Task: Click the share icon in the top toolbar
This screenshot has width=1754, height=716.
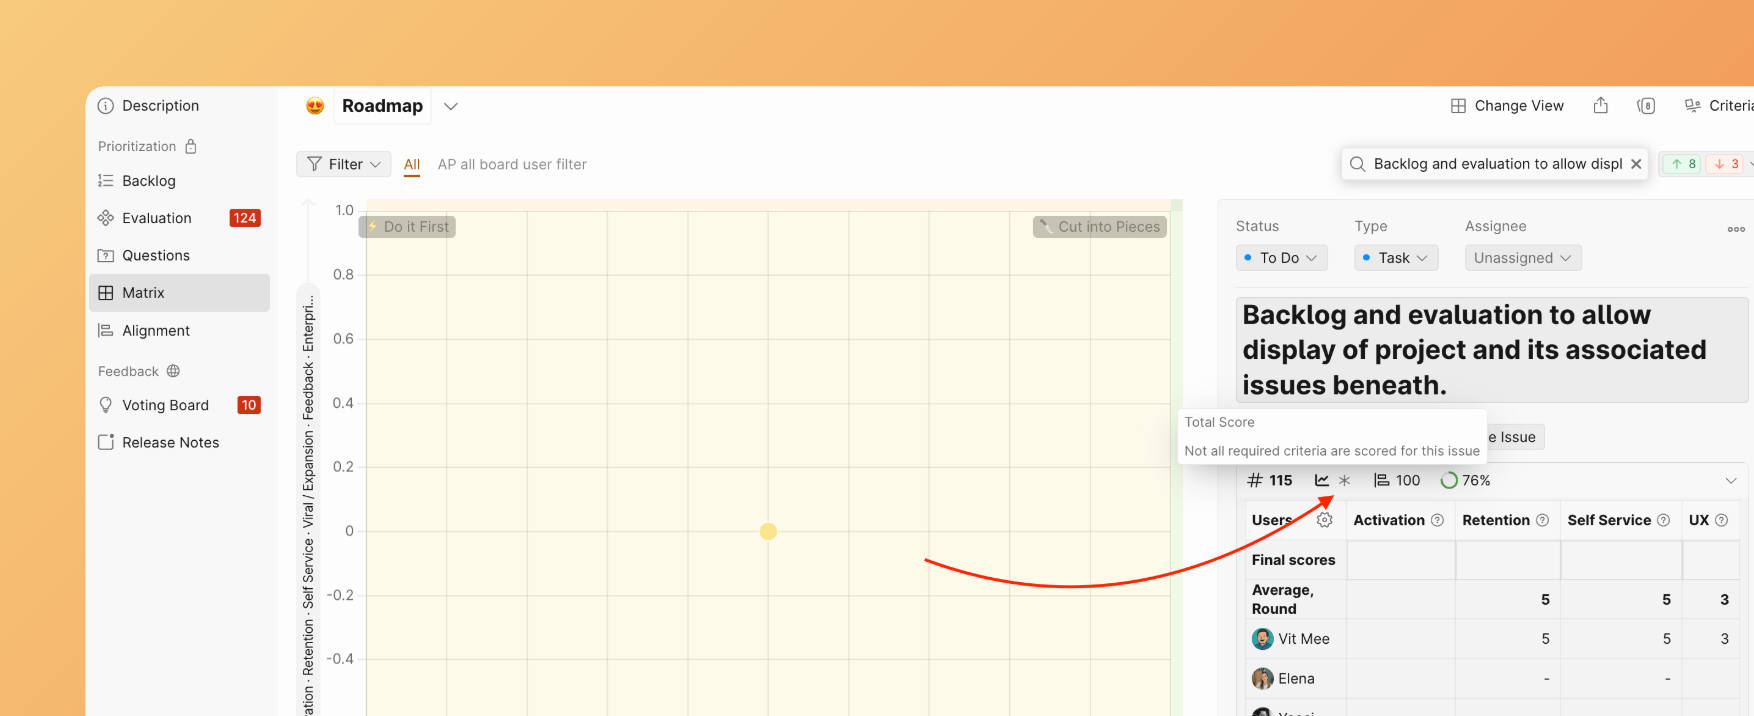Action: click(x=1600, y=106)
